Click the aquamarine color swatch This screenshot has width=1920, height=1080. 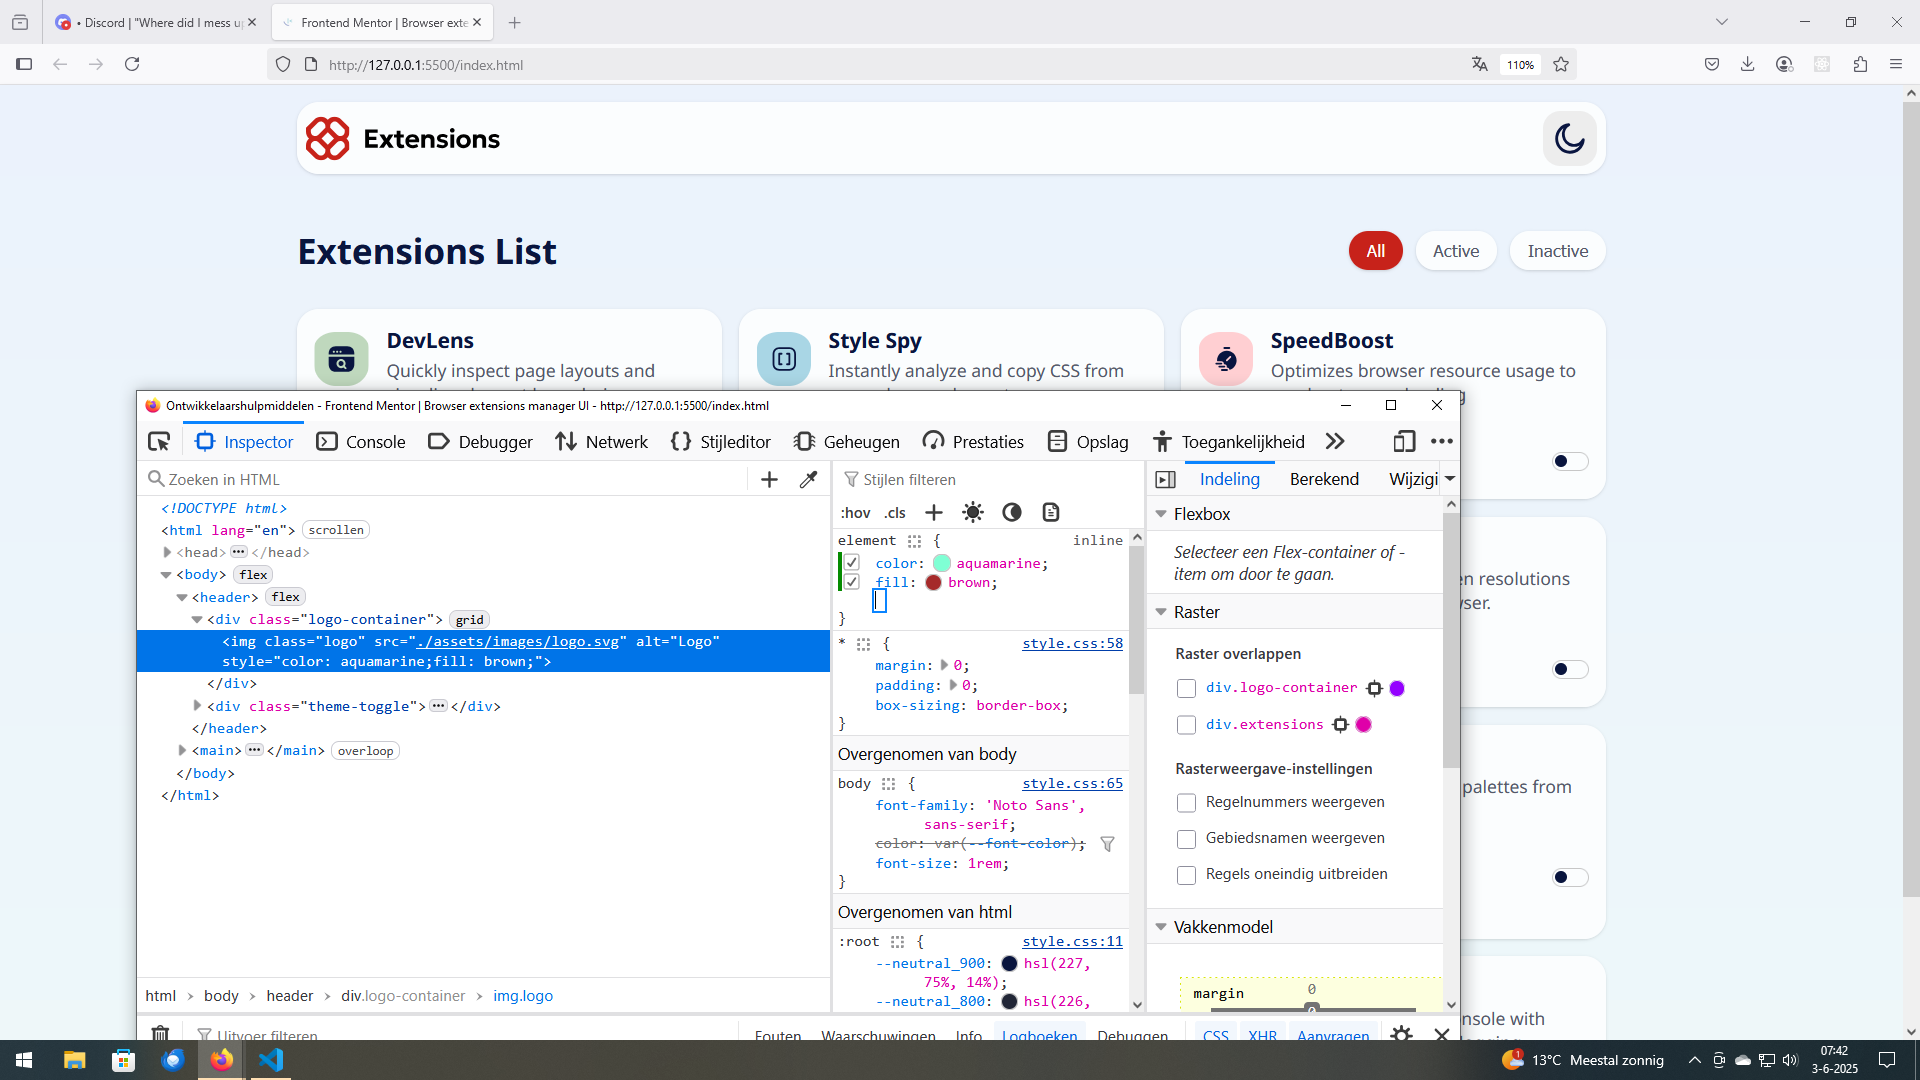942,564
